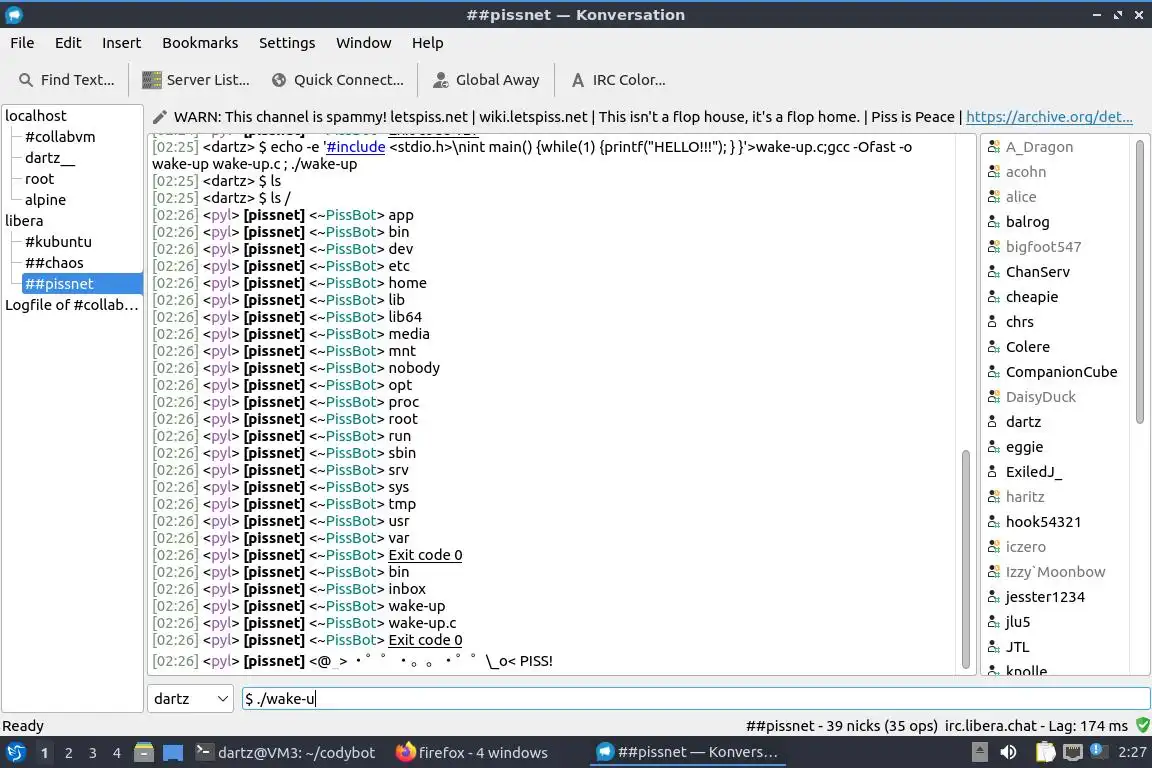Screen dimensions: 1152x768
Task: Open the Edit menu
Action: pyautogui.click(x=68, y=43)
